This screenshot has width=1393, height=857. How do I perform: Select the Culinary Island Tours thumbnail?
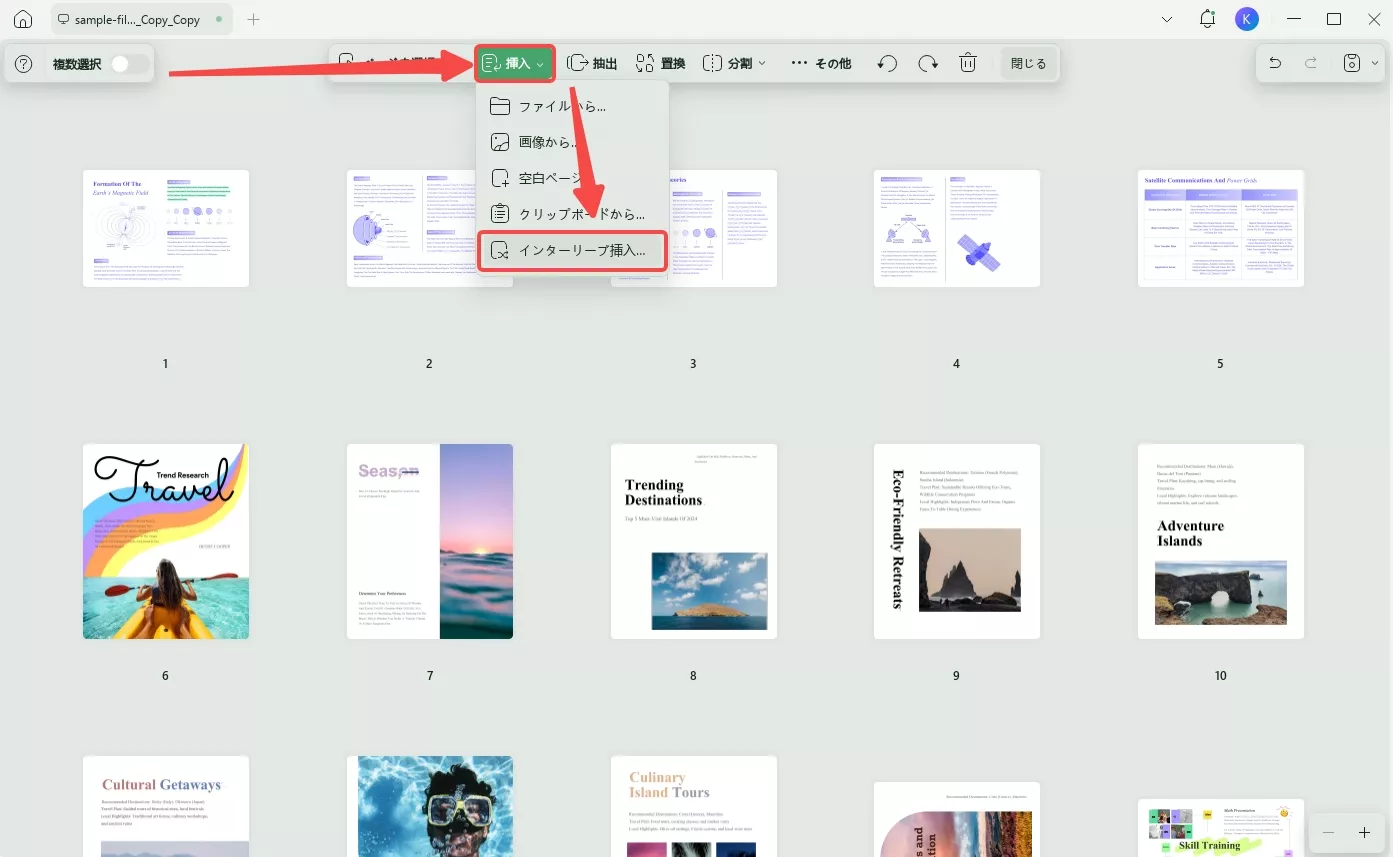pyautogui.click(x=694, y=806)
